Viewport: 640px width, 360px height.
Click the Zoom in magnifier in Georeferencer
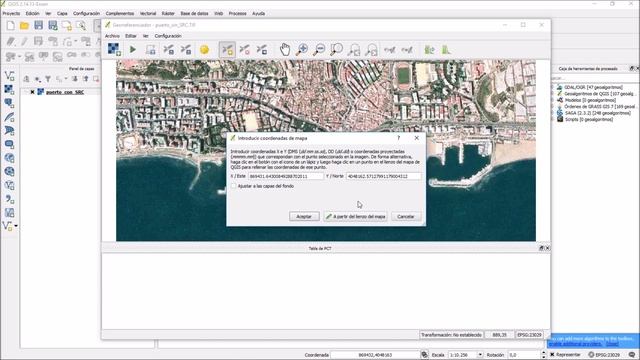302,49
